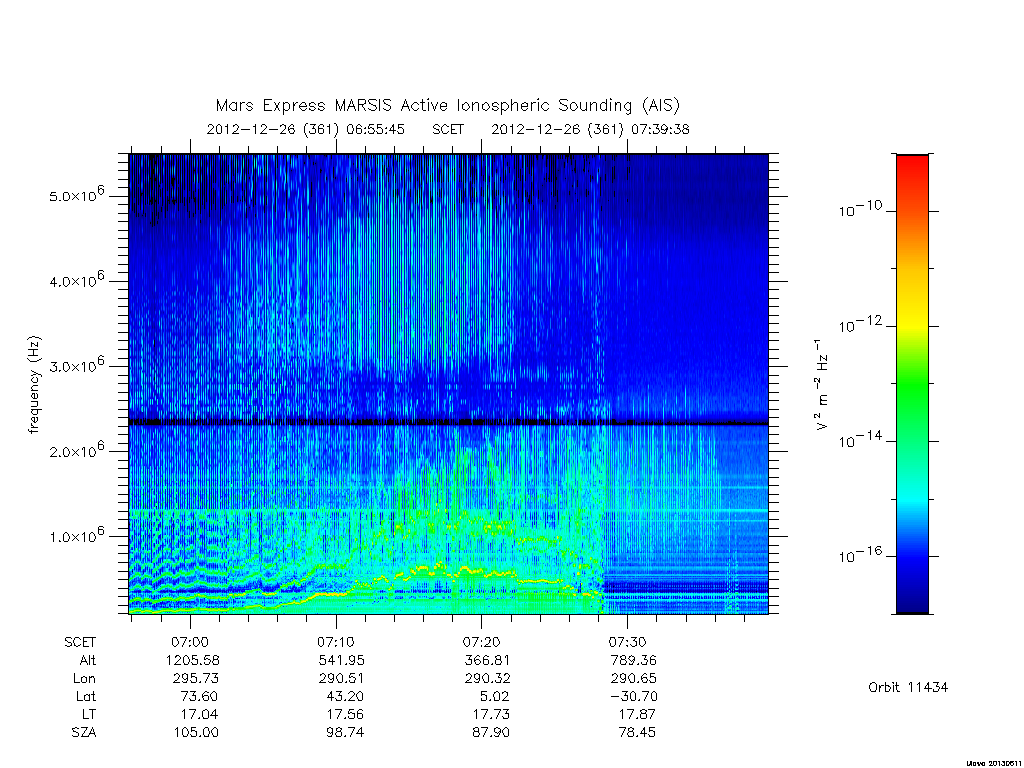The height and width of the screenshot is (768, 1024).
Task: Click local time value 17.56
Action: 345,714
